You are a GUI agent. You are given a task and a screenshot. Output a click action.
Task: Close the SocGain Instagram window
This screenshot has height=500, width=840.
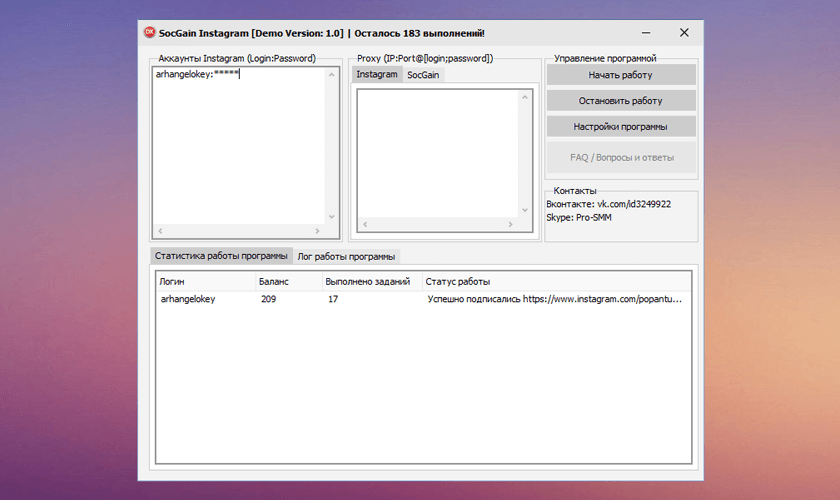(684, 33)
